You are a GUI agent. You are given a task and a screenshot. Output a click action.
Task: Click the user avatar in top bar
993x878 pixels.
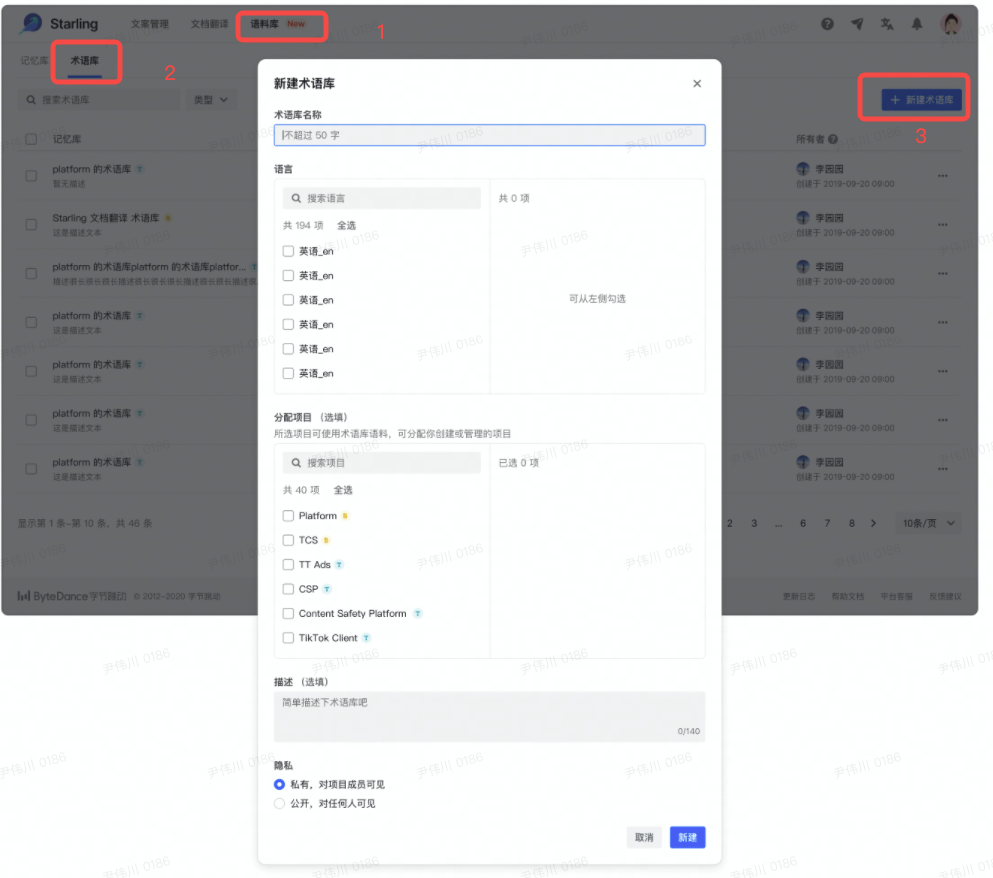950,24
